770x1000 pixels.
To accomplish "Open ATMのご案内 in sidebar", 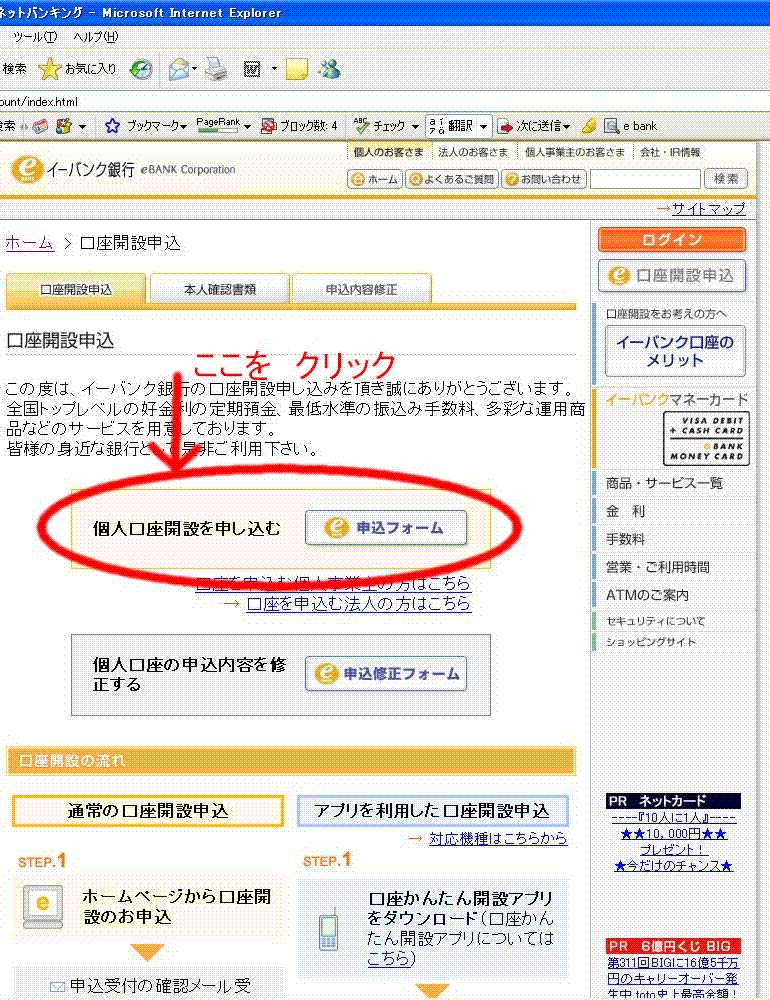I will point(647,596).
